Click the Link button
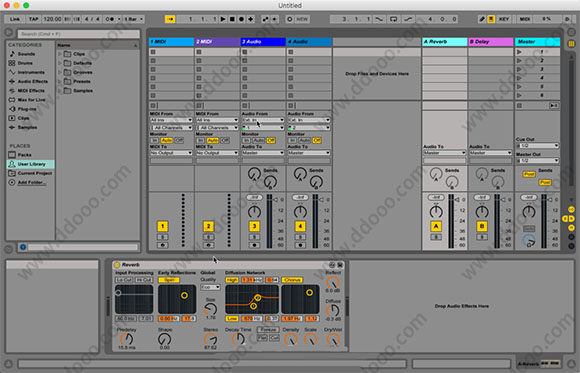 pyautogui.click(x=15, y=19)
